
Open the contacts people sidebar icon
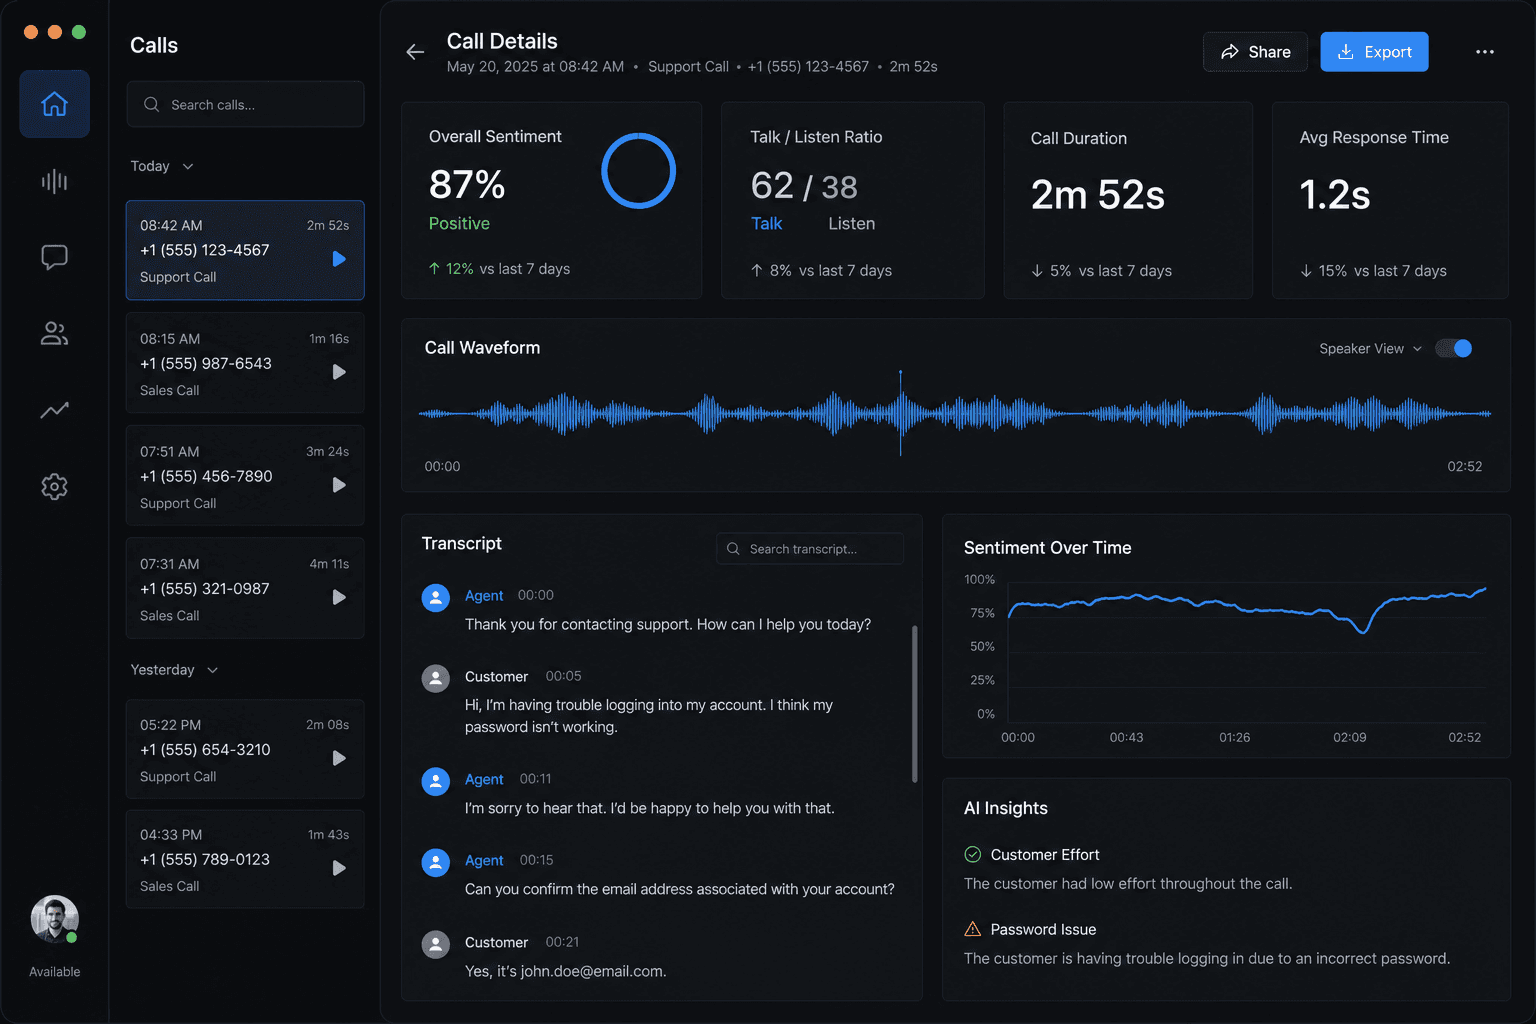[x=54, y=334]
